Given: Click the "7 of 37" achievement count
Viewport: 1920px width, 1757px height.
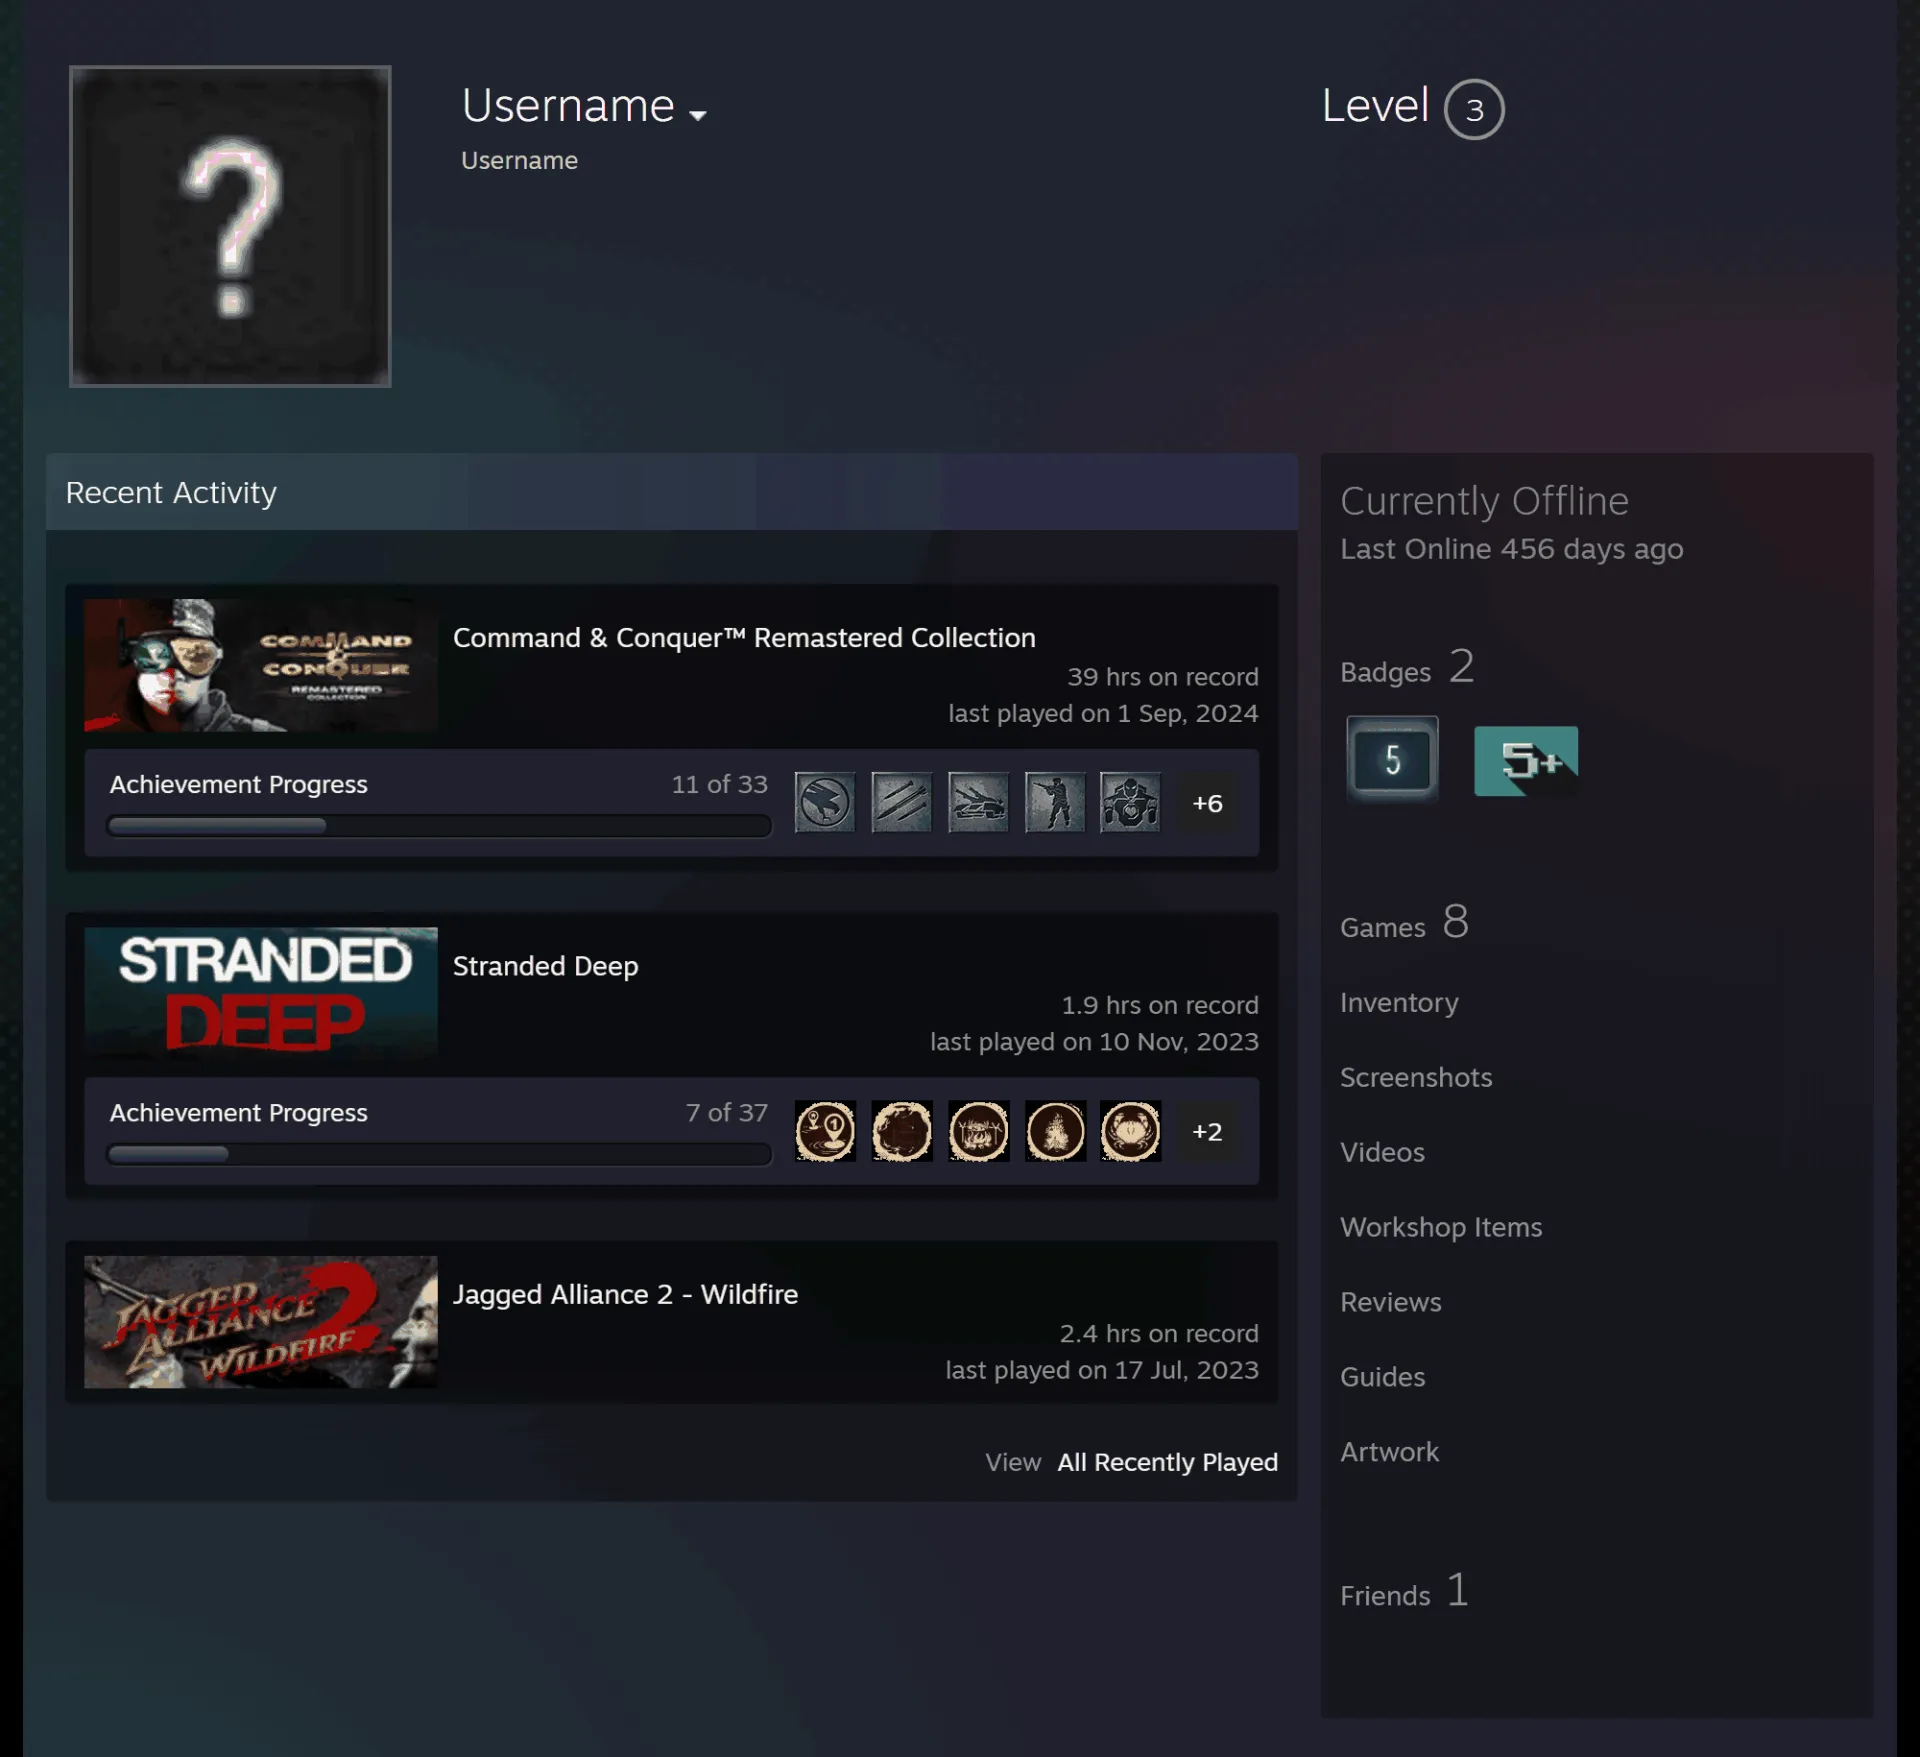Looking at the screenshot, I should click(x=726, y=1113).
